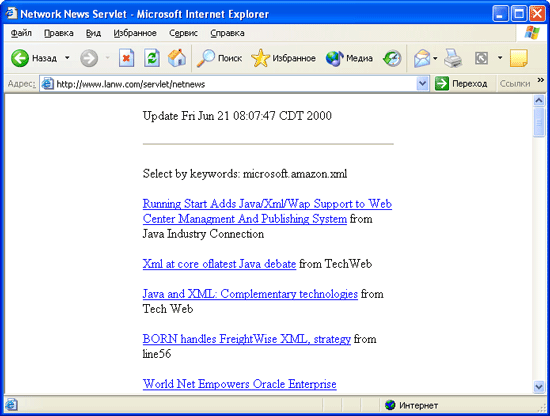Image resolution: width=550 pixels, height=416 pixels.
Task: Open the Search (Поиск) toolbar button
Action: (x=219, y=58)
